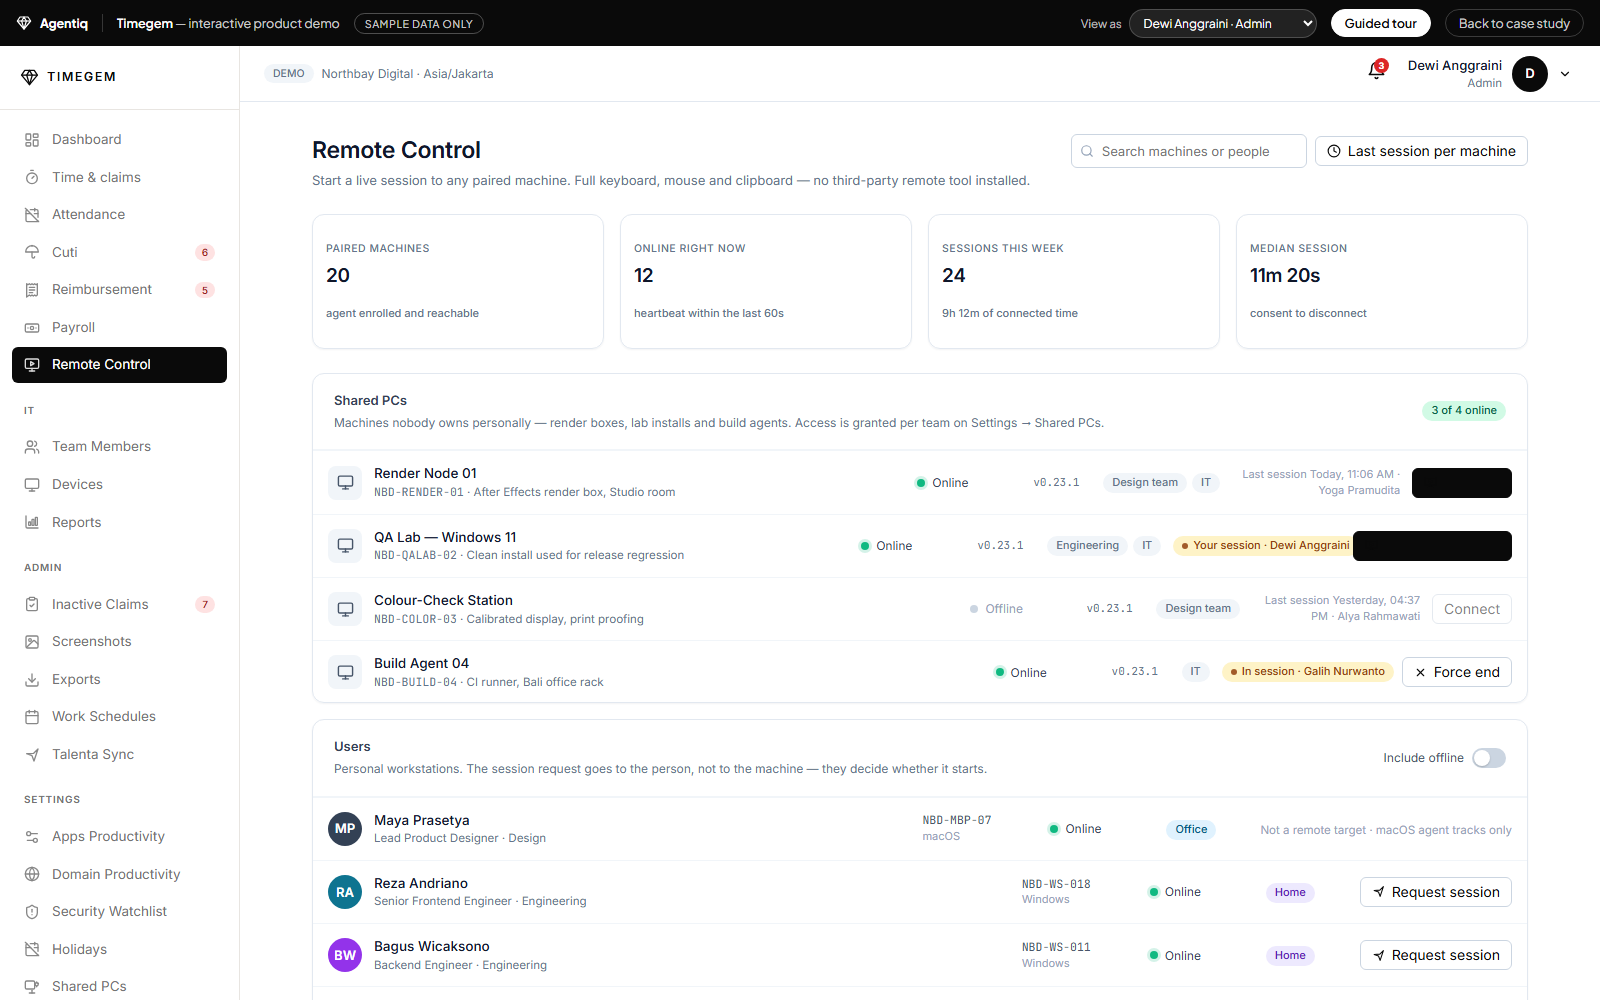Click the Office badge for Maya Prasetya
Viewport: 1600px width, 1000px height.
(1191, 829)
